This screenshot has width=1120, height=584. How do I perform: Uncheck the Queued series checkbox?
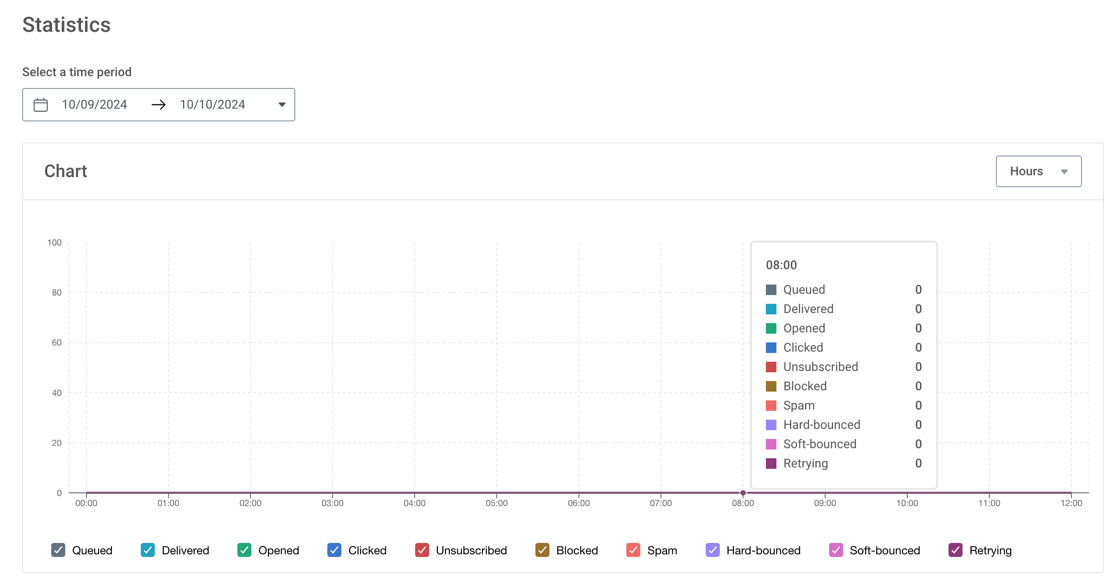pos(58,550)
